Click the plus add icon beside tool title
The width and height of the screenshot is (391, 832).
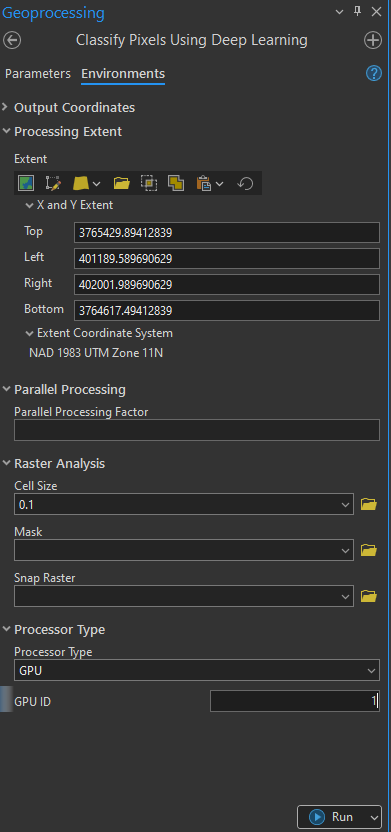373,40
